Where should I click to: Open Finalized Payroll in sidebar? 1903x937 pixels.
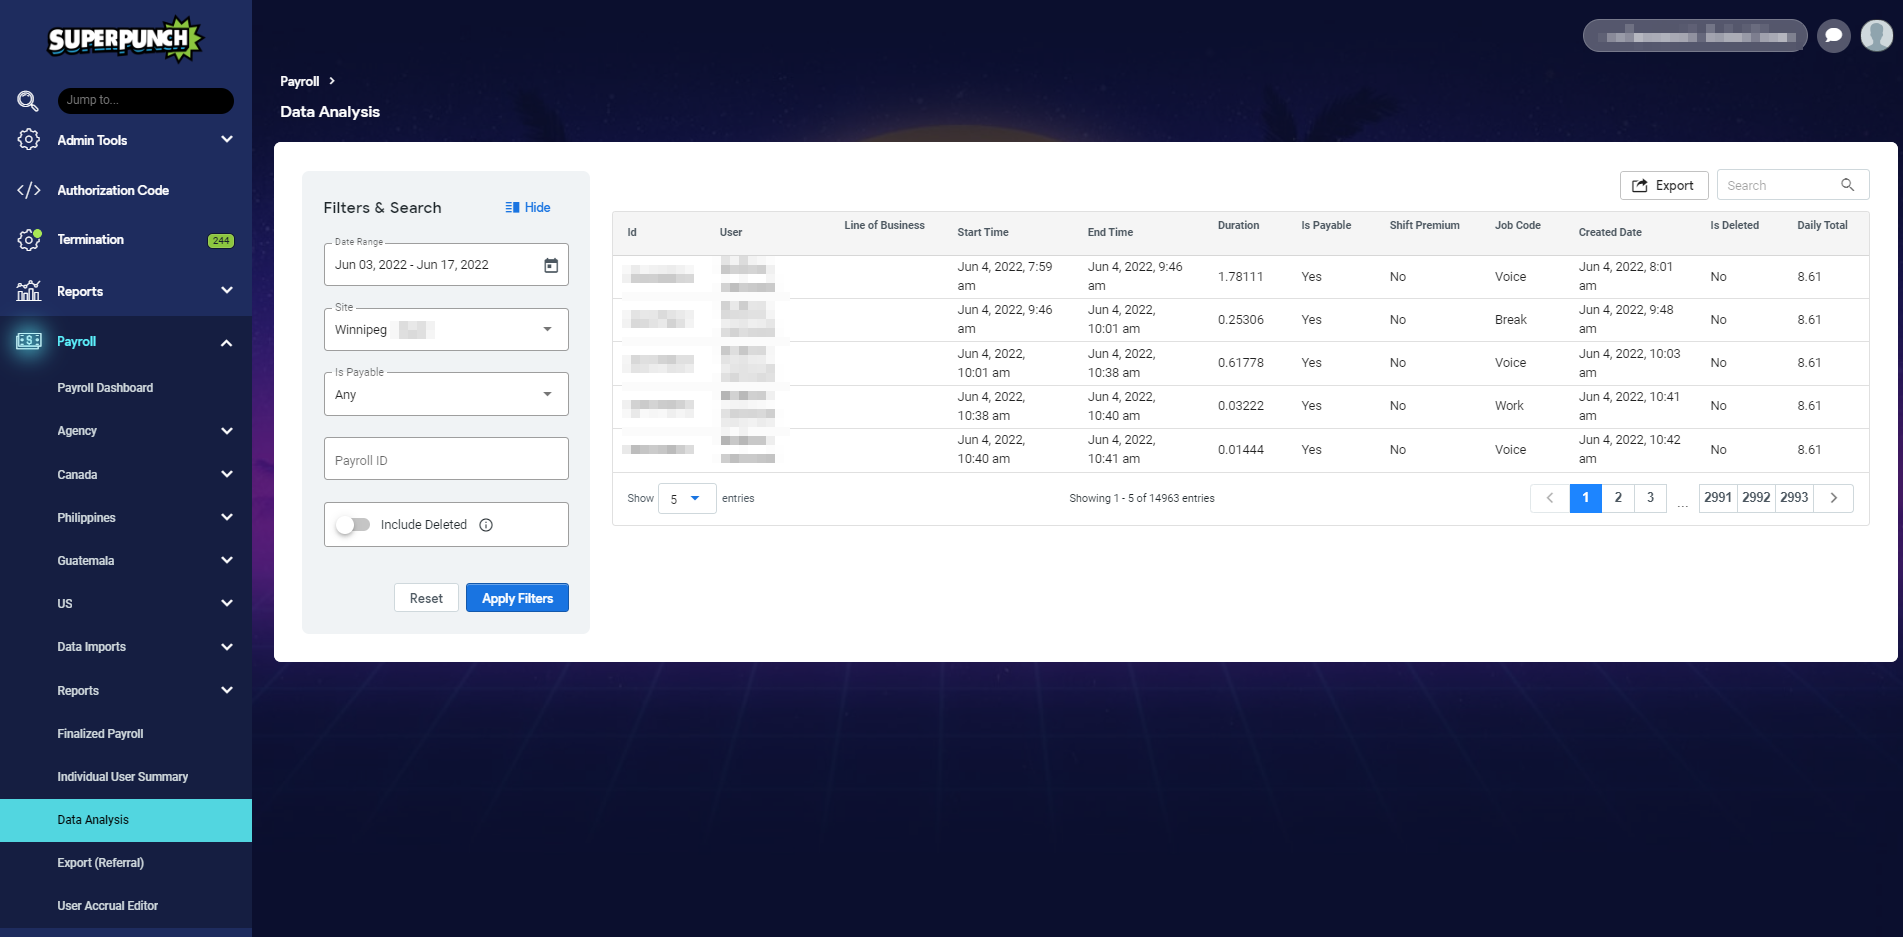[100, 734]
